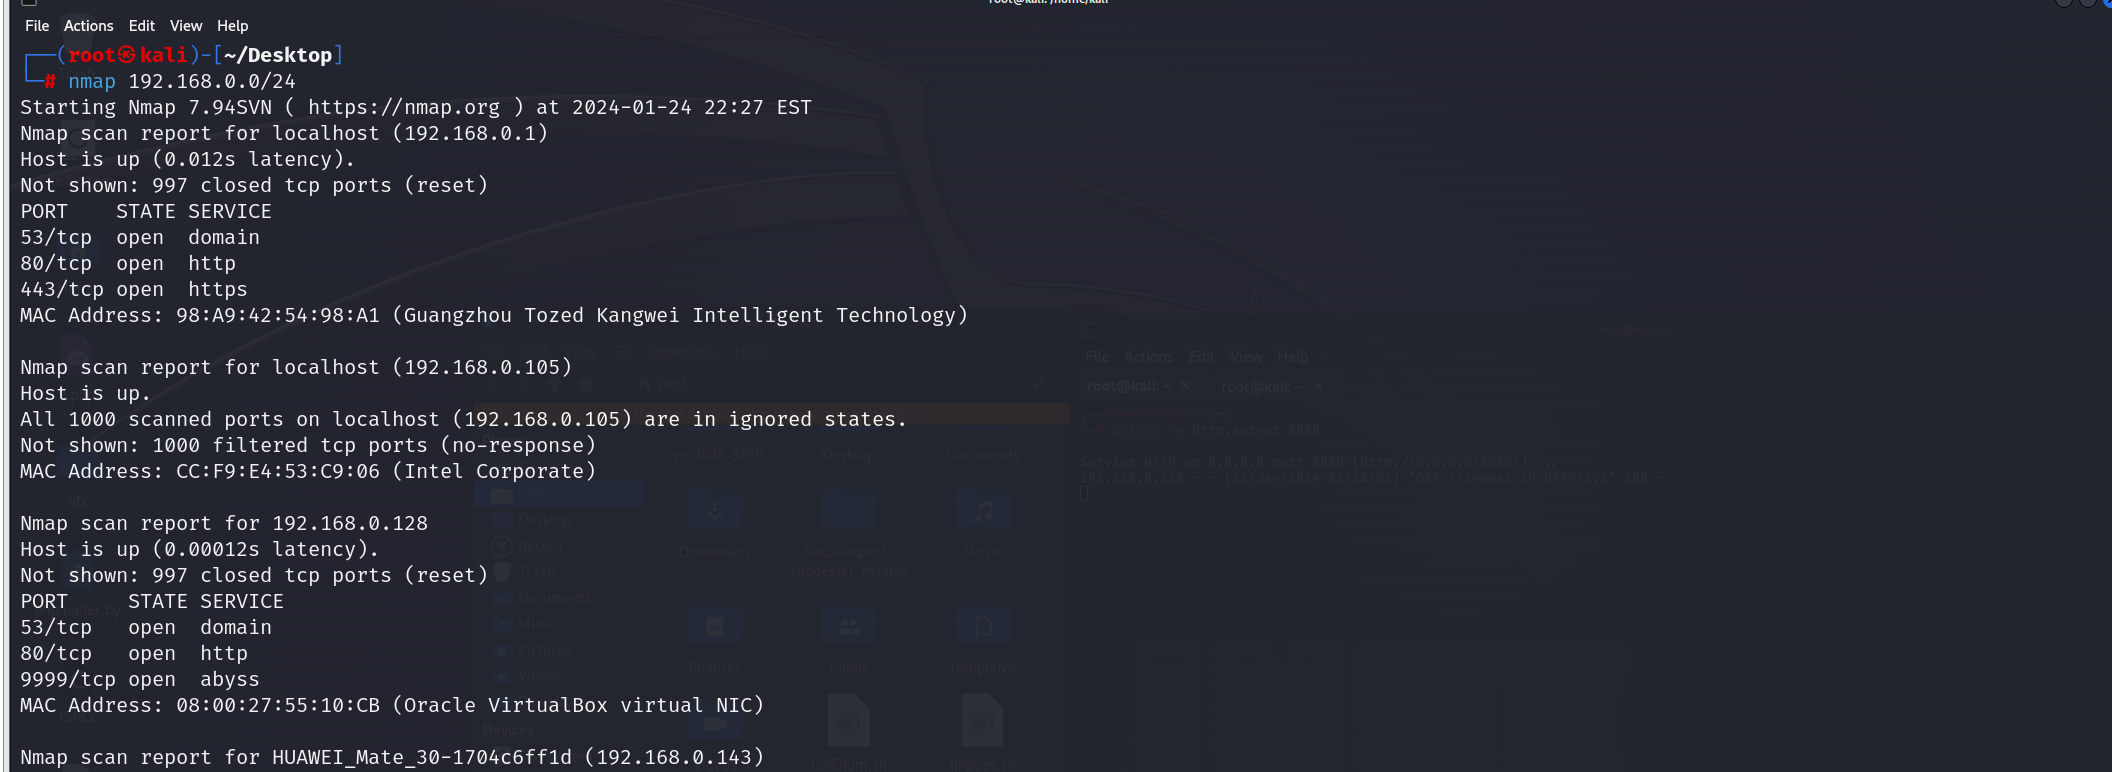Open the Help menu in the front terminal
This screenshot has height=772, width=2112.
pos(233,26)
